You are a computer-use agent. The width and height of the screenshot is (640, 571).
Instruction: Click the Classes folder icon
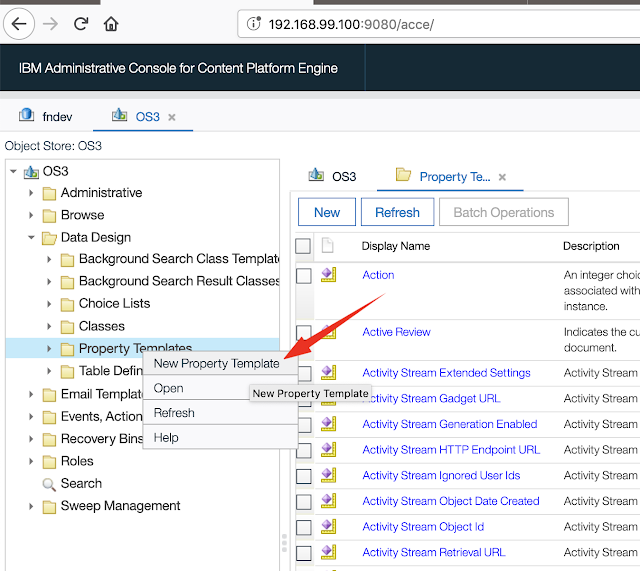(x=67, y=327)
